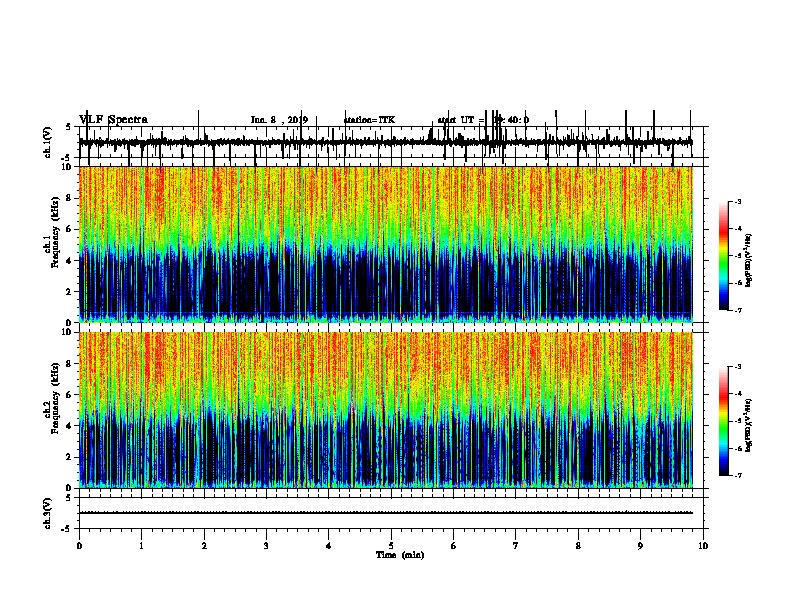Screen dimensions: 792x612
Task: Click the ch.1 spectrogram colorbar
Action: point(723,256)
